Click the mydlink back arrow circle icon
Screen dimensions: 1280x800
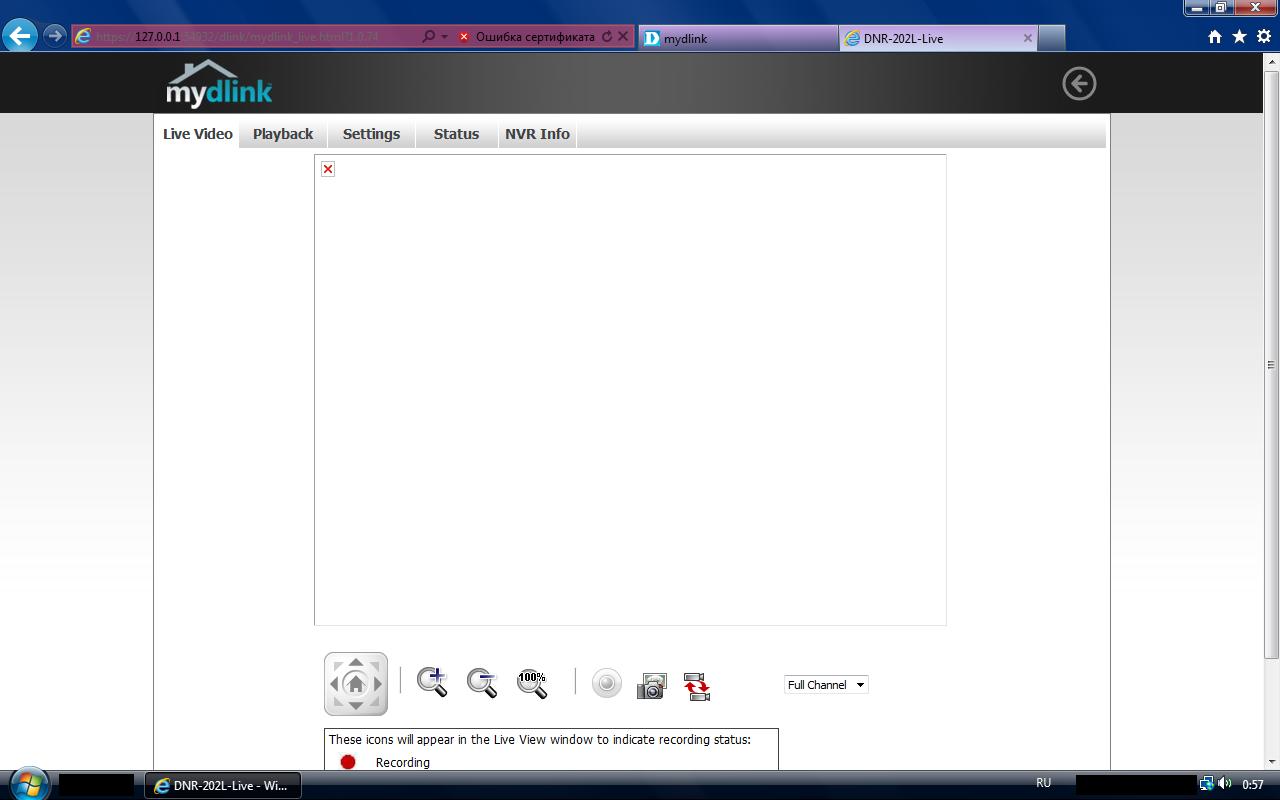click(1079, 83)
